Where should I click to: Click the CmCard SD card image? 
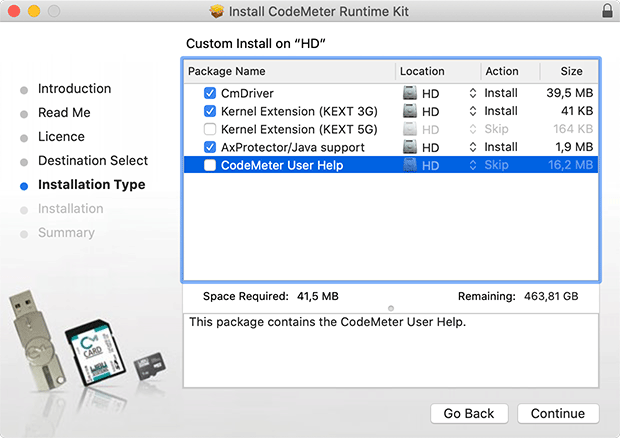(95, 353)
